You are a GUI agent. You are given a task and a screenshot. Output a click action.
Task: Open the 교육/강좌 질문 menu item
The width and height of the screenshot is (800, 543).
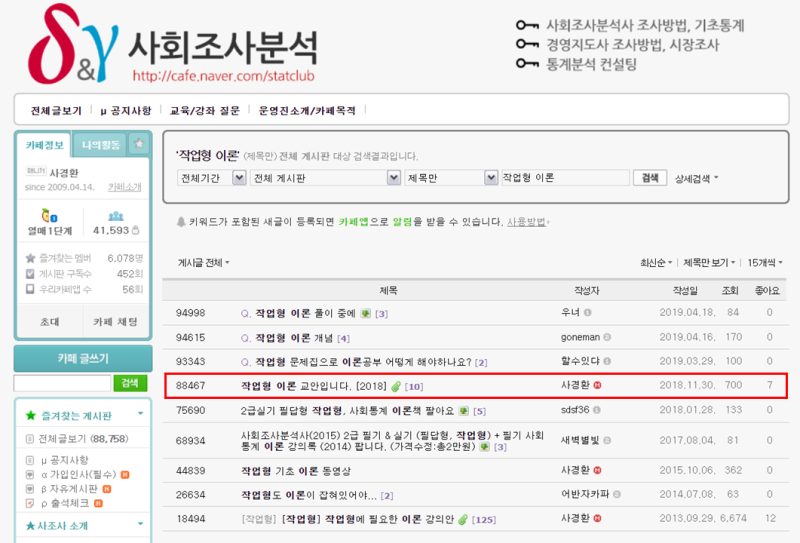pos(205,111)
